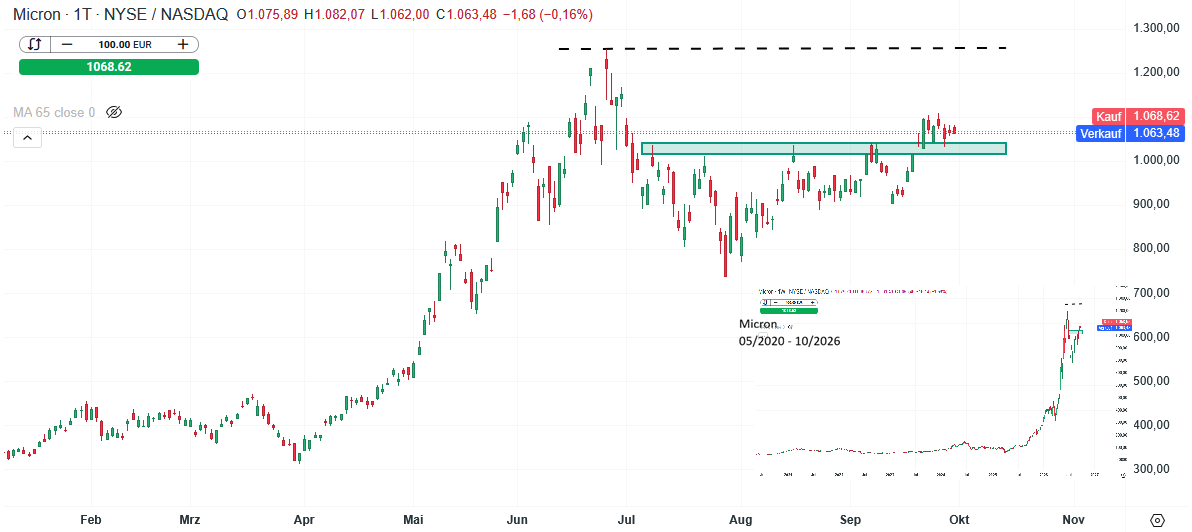Click the 1.300,00 price axis label
This screenshot has width=1192, height=532.
pos(1156,28)
